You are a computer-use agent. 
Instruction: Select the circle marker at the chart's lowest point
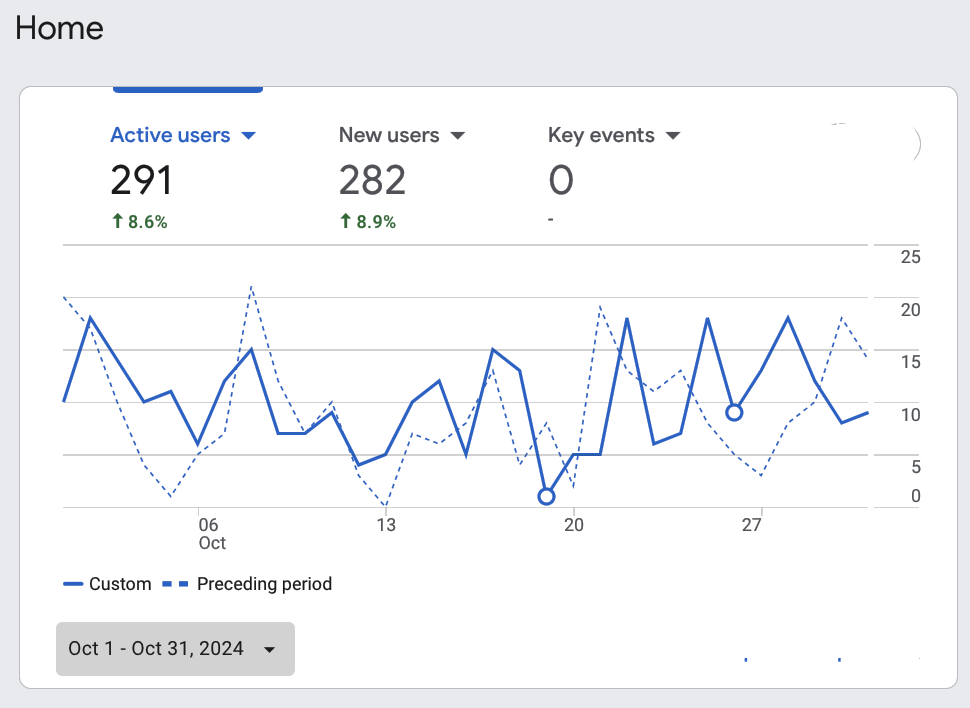click(x=546, y=496)
